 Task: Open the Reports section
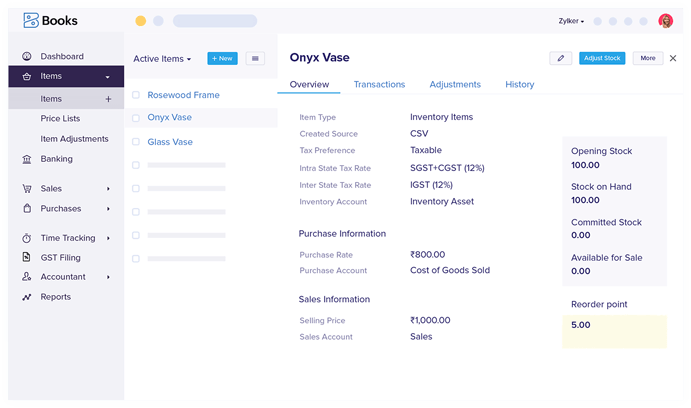pyautogui.click(x=56, y=297)
